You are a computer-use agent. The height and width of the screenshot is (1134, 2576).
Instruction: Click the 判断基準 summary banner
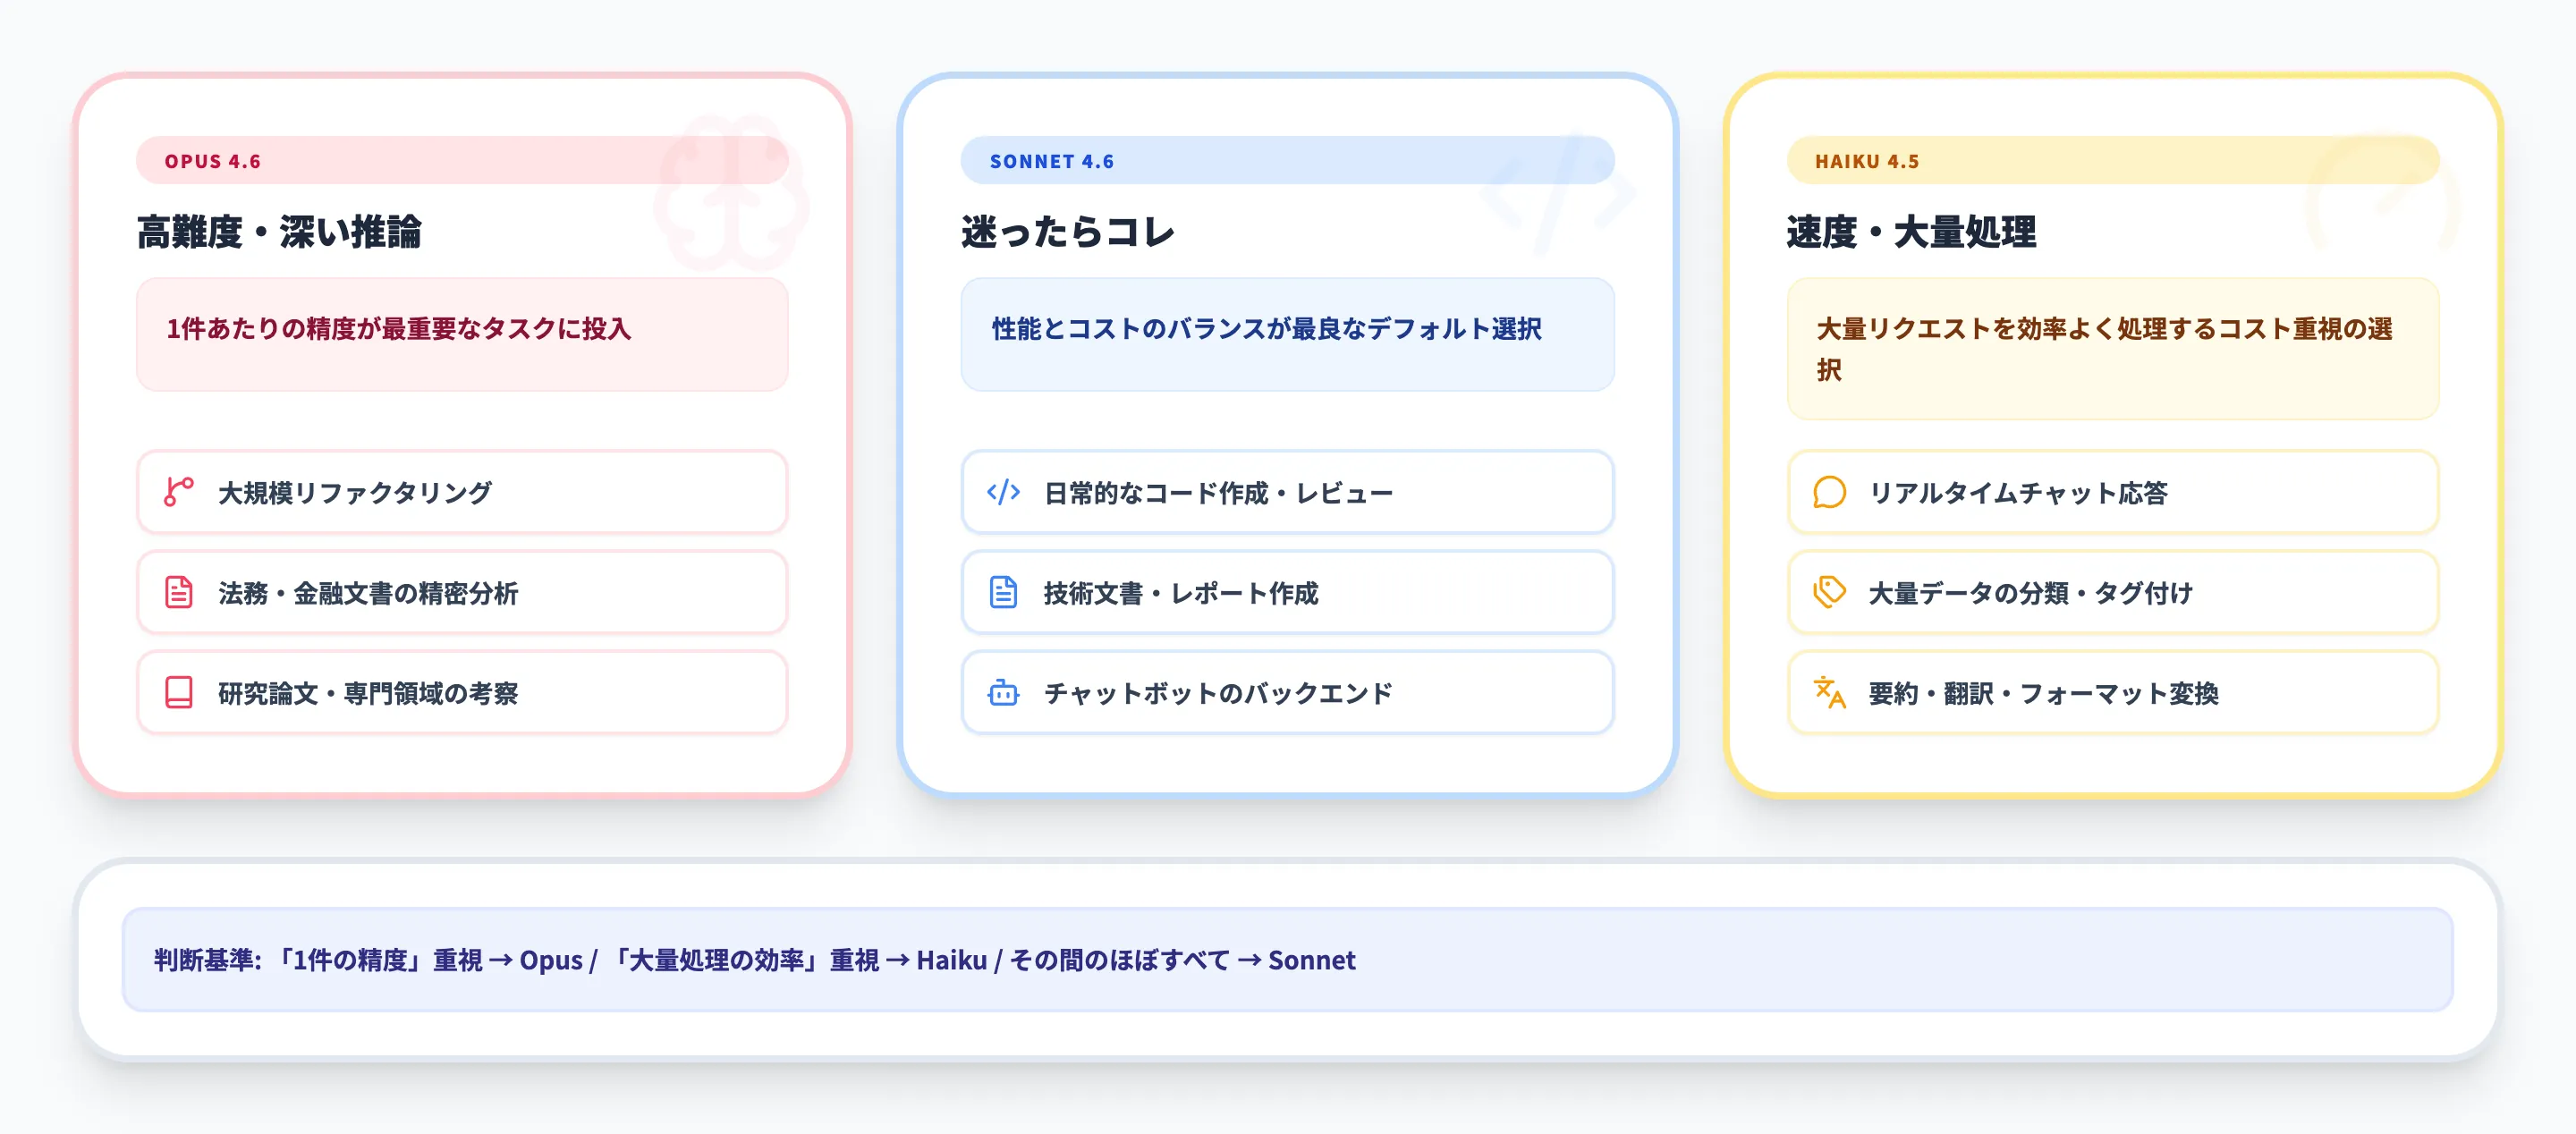point(1286,960)
